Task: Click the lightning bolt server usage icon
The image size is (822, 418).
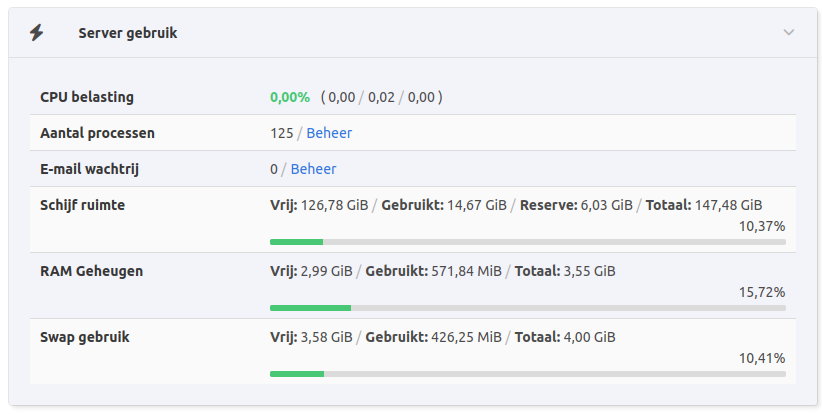Action: [37, 33]
